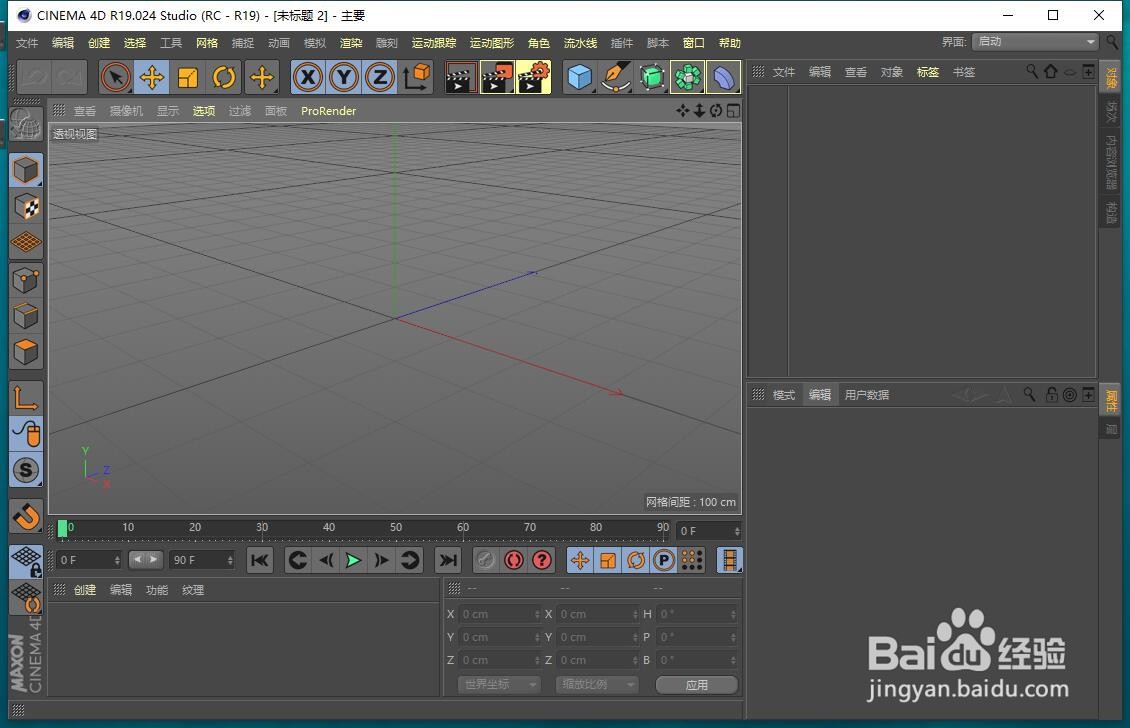
Task: Switch to Texture mode checker cube
Action: click(26, 207)
